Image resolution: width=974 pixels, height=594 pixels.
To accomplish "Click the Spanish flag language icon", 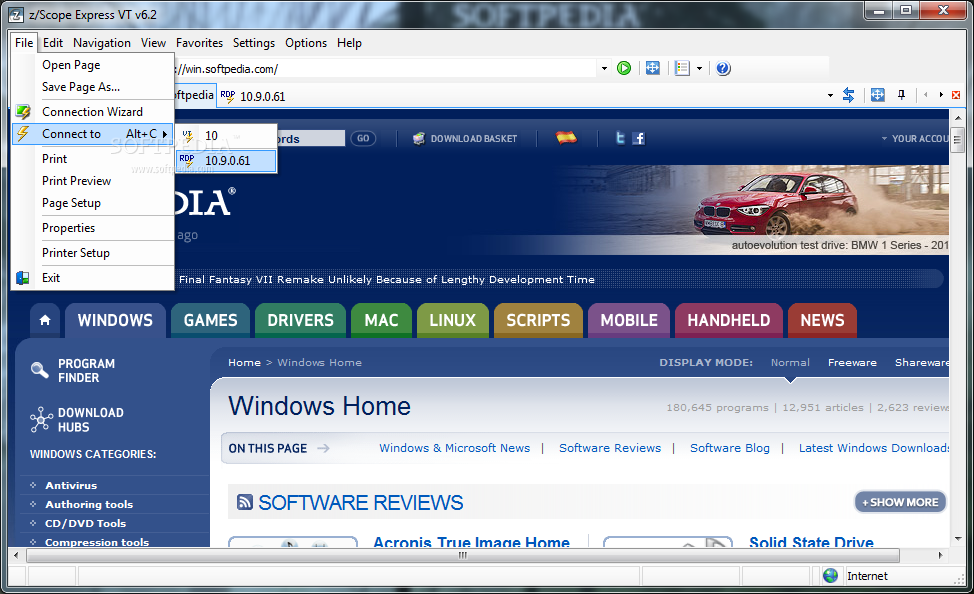I will pos(566,138).
